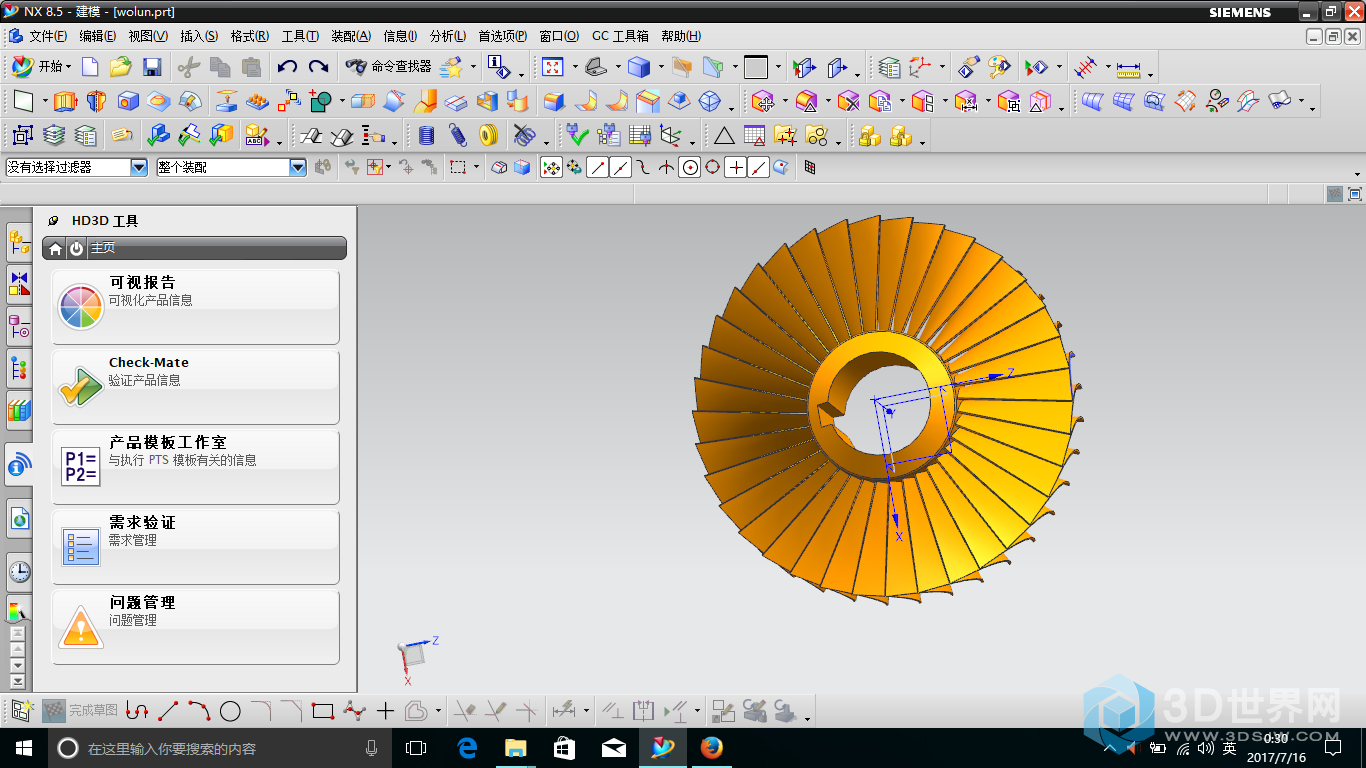
Task: Click the Move Face synchronous tool
Action: pos(763,101)
